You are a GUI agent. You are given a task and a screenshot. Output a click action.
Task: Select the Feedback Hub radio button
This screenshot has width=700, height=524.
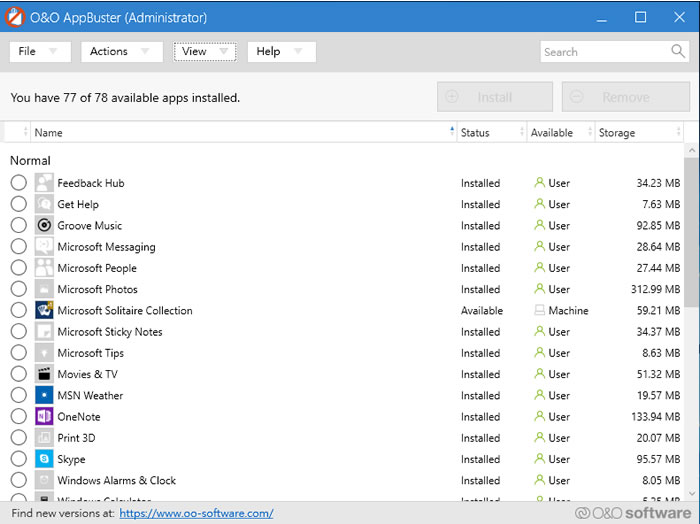19,183
